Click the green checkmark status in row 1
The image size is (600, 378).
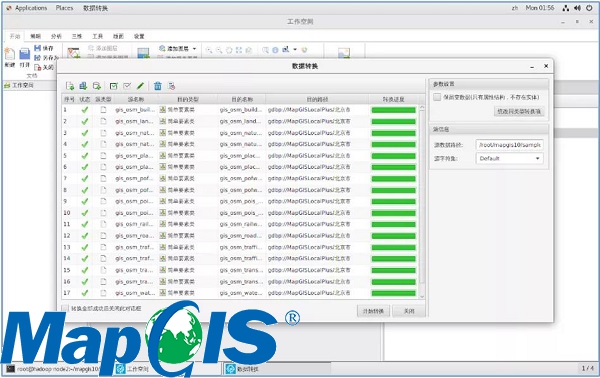coord(85,110)
